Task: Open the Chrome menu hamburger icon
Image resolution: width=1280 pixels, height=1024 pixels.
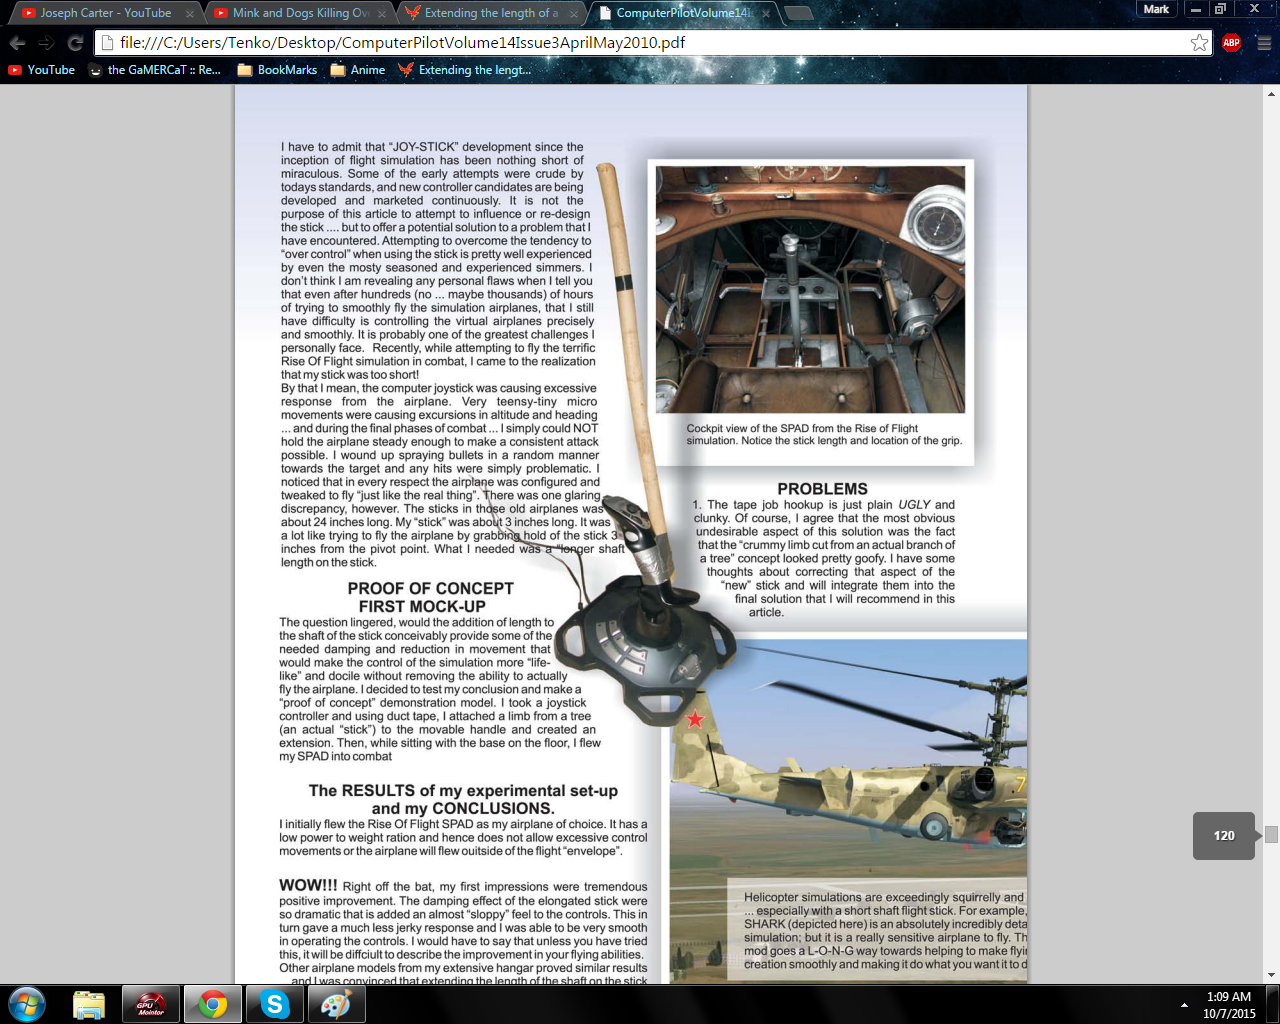Action: [1263, 43]
